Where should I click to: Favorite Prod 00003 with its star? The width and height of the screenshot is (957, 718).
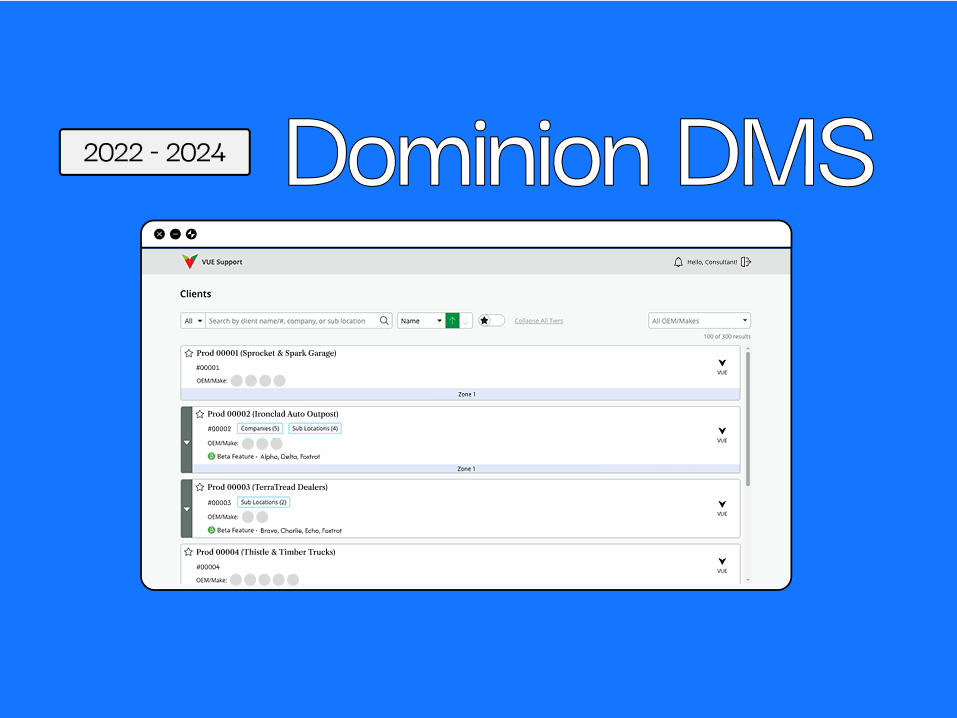coord(200,487)
